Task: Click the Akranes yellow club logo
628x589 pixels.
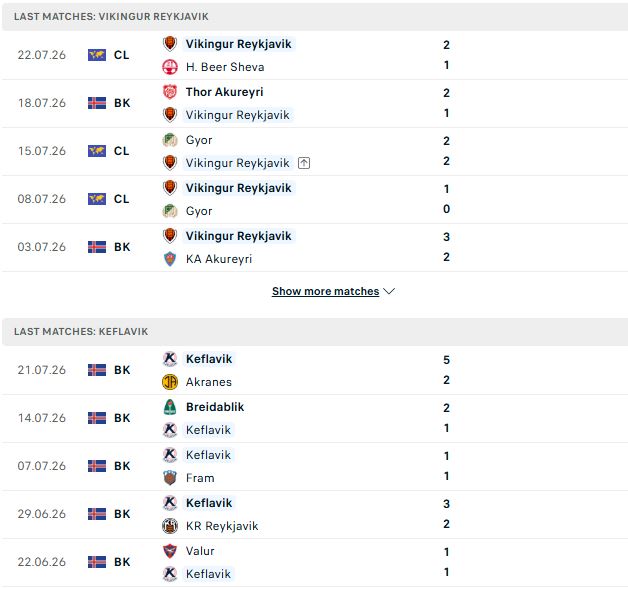Action: tap(170, 382)
